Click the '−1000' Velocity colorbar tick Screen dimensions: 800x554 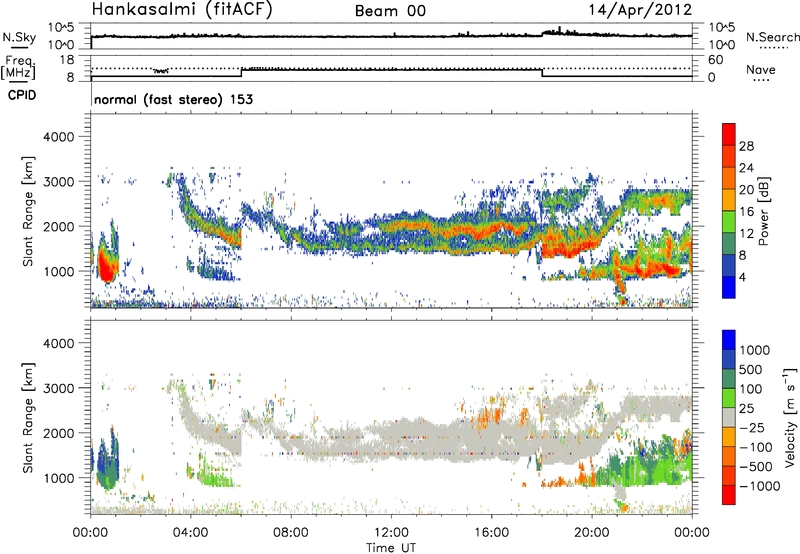click(759, 486)
